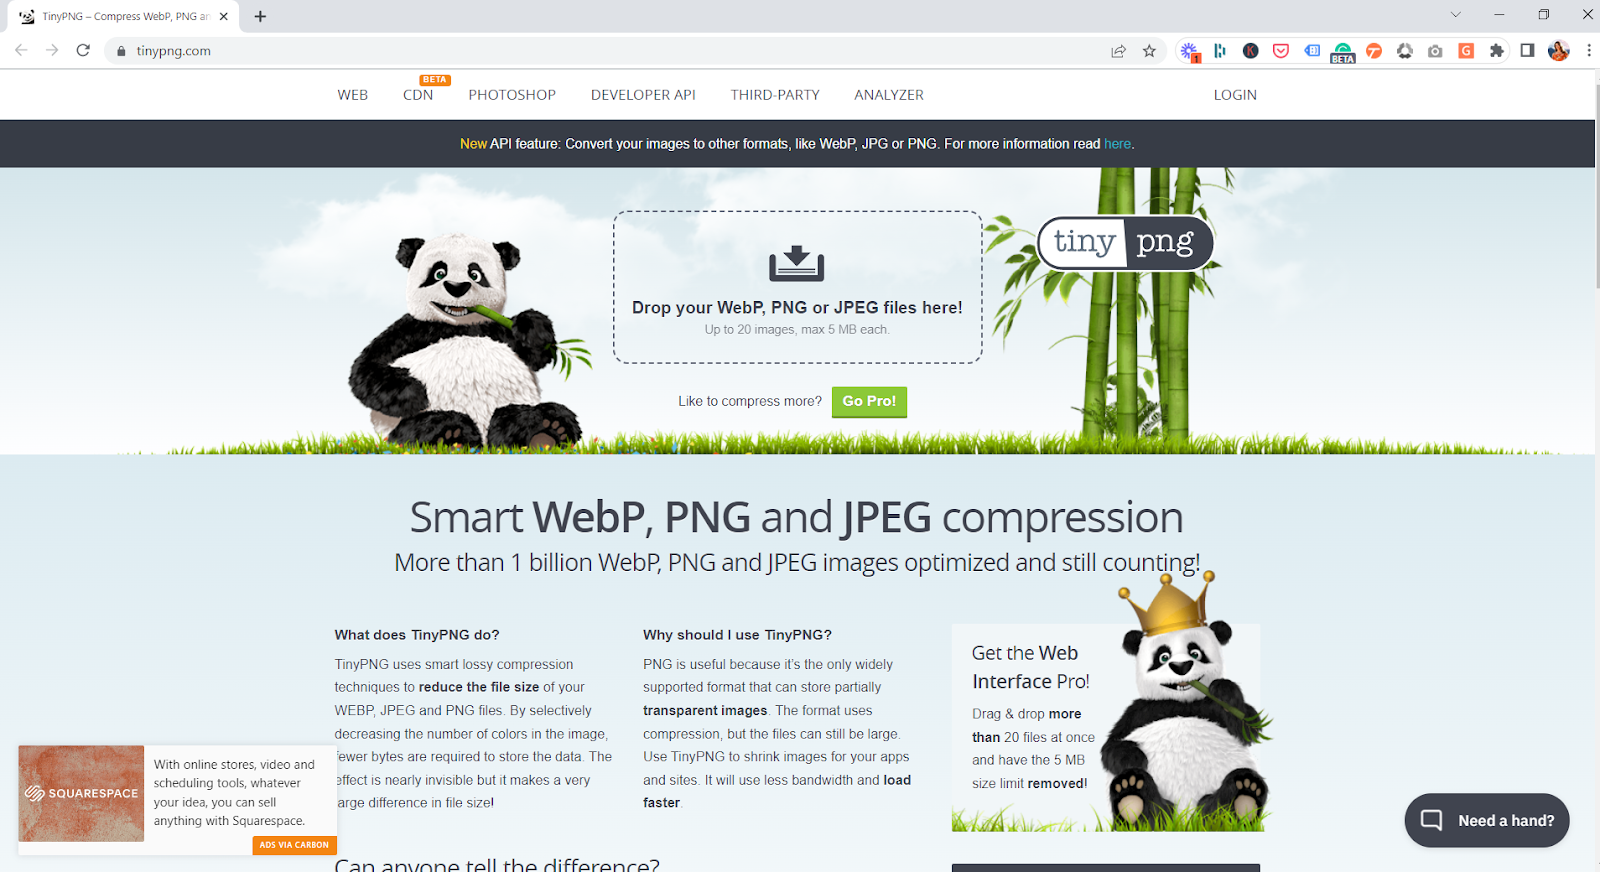Click the 'Smart WebP, PNG and JPEG compression' headline
The image size is (1600, 872).
click(x=796, y=518)
